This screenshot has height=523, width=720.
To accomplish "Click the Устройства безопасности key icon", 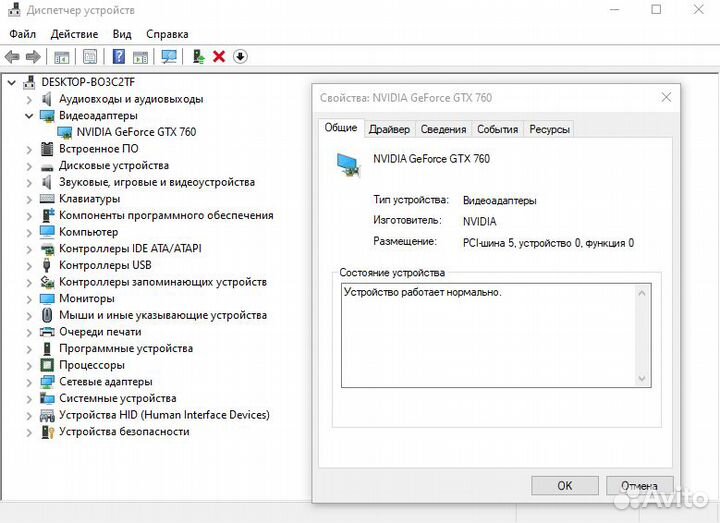I will [x=47, y=432].
